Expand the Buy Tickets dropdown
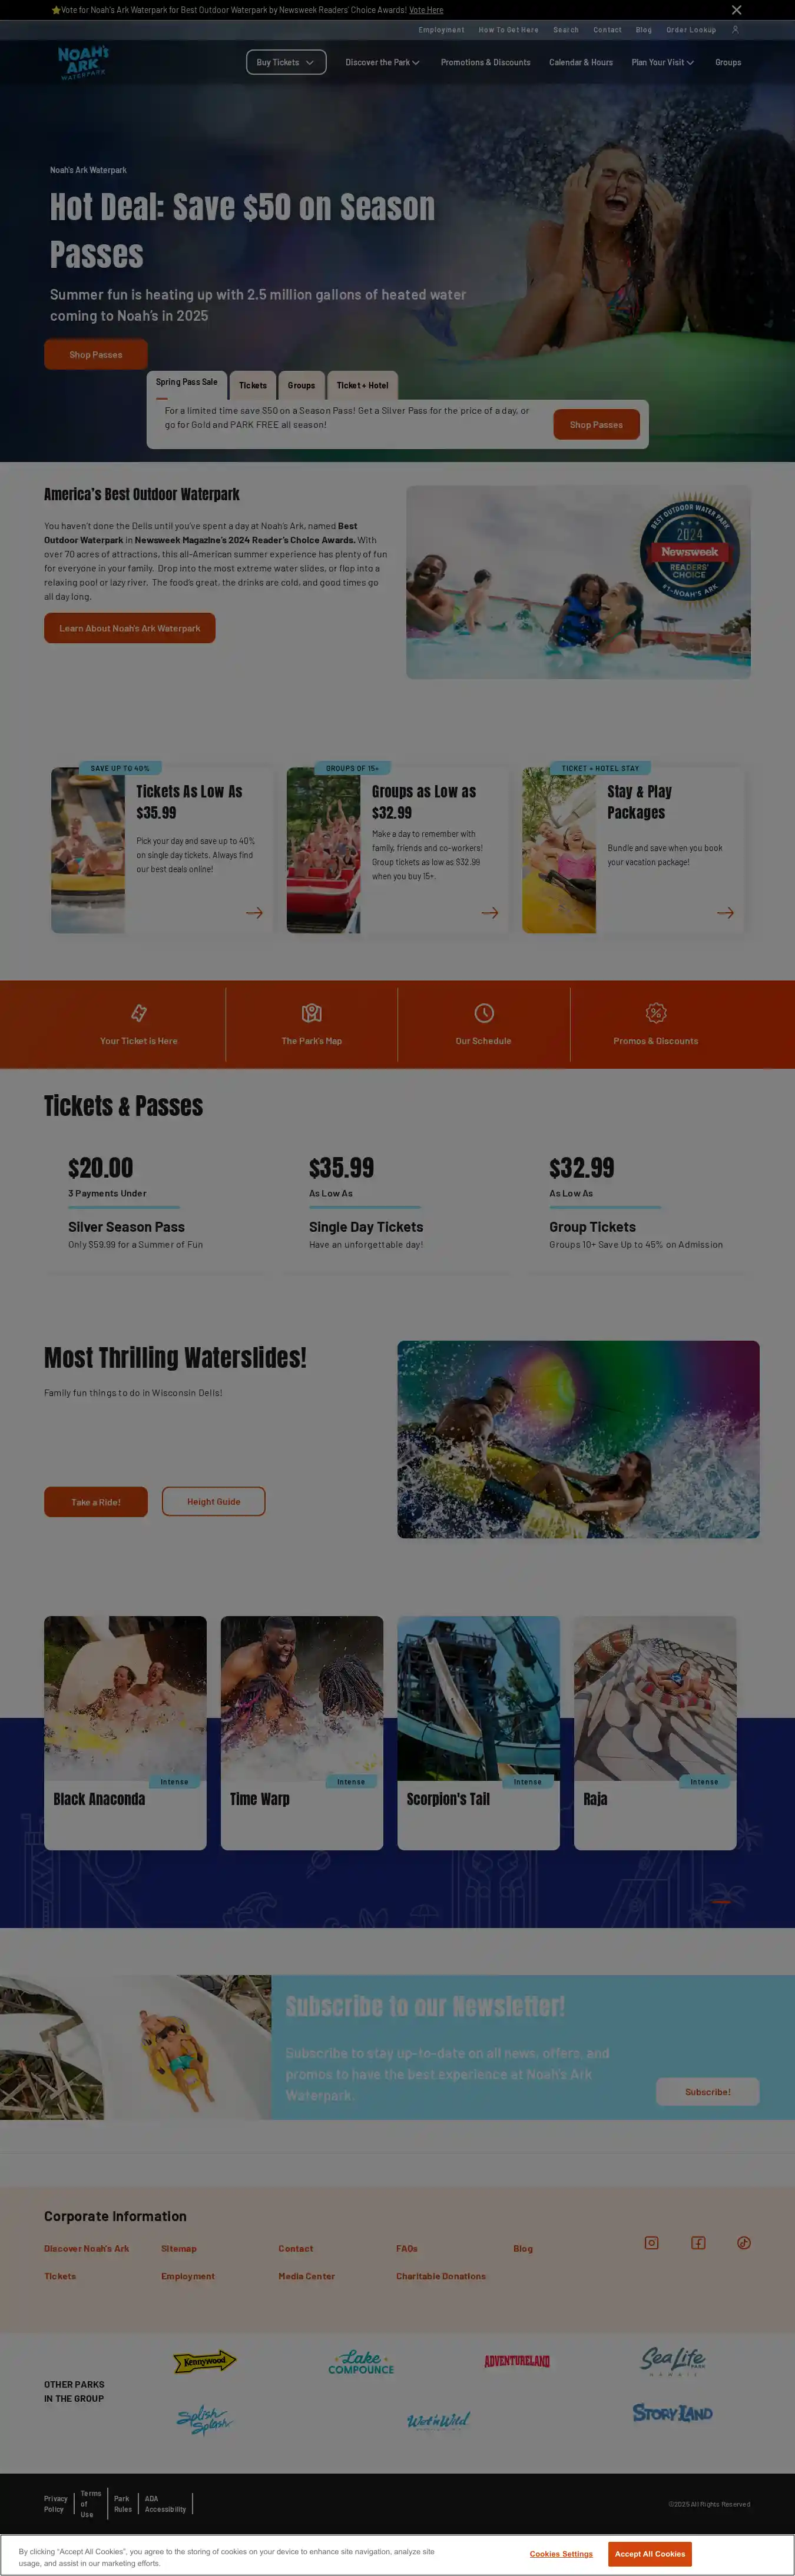The height and width of the screenshot is (2576, 795). coord(286,62)
